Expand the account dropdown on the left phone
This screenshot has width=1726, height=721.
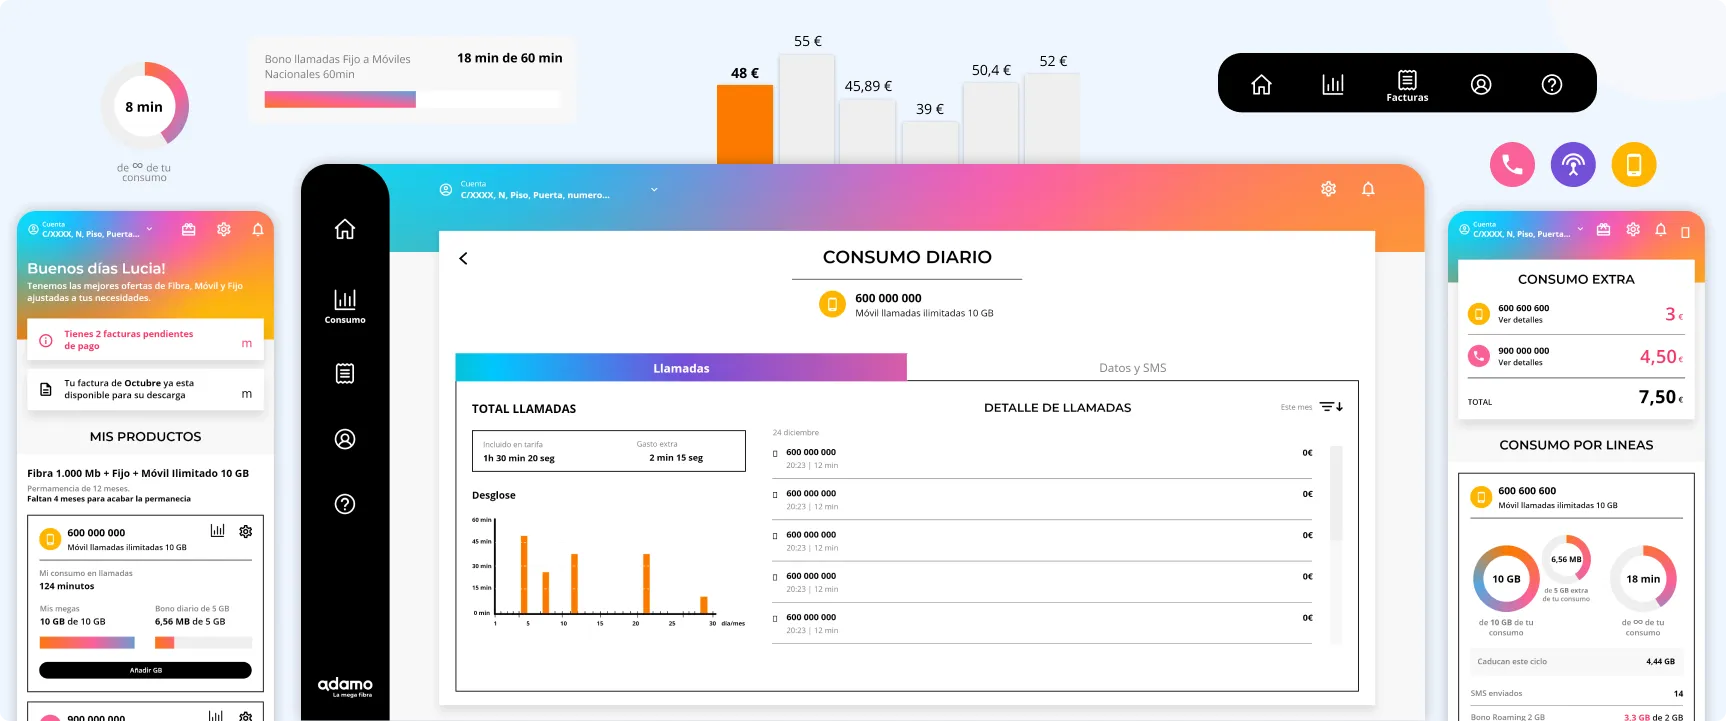coord(149,229)
